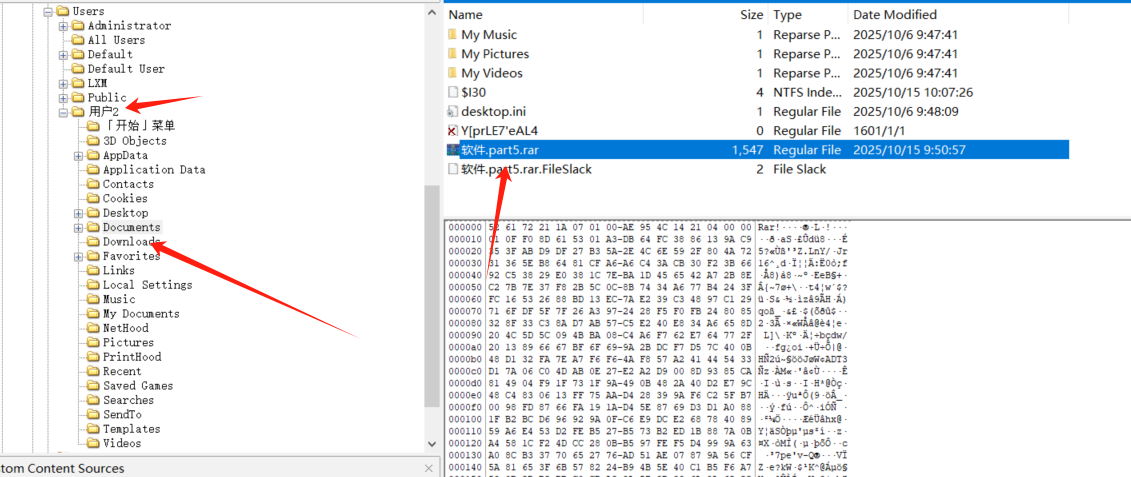Close the Custom Content Sources panel

coord(430,468)
